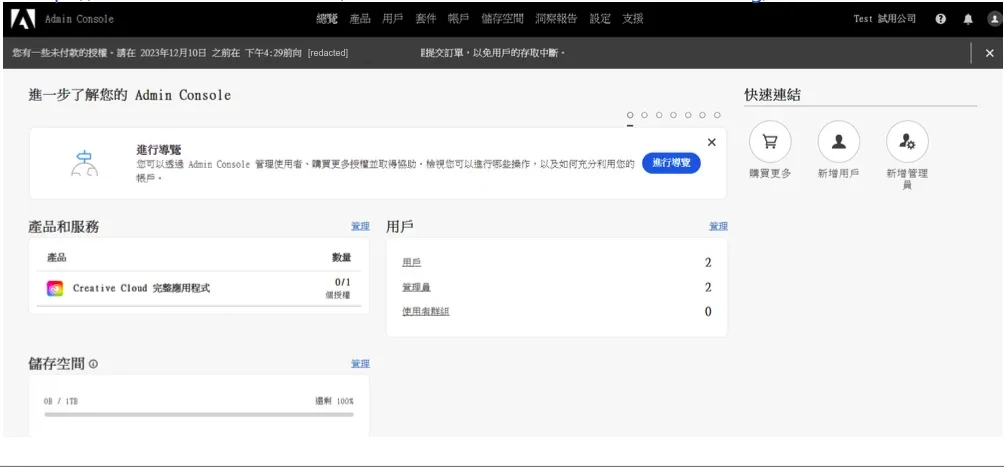This screenshot has width=1004, height=467.
Task: Click the 購買更多 shopping cart icon
Action: (x=770, y=142)
